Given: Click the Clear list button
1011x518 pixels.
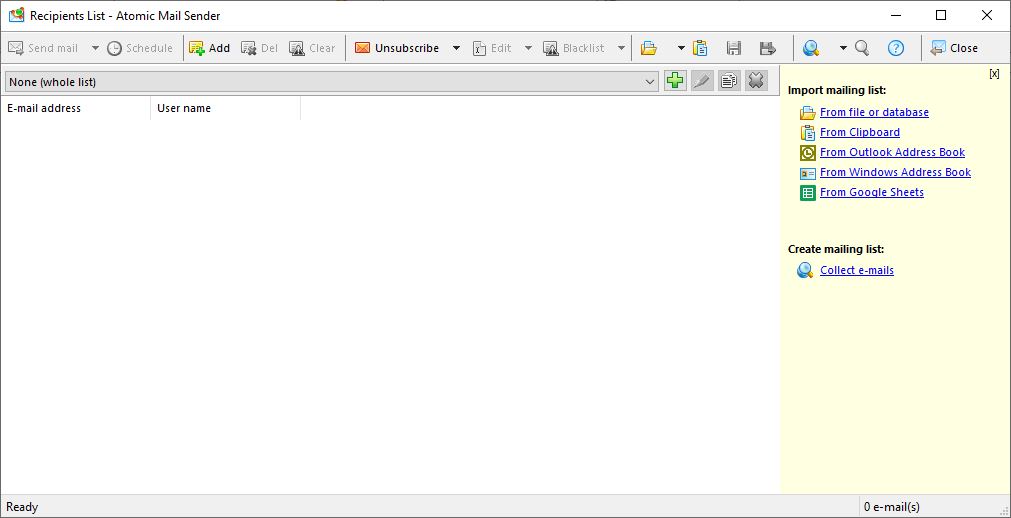Looking at the screenshot, I should click(312, 48).
